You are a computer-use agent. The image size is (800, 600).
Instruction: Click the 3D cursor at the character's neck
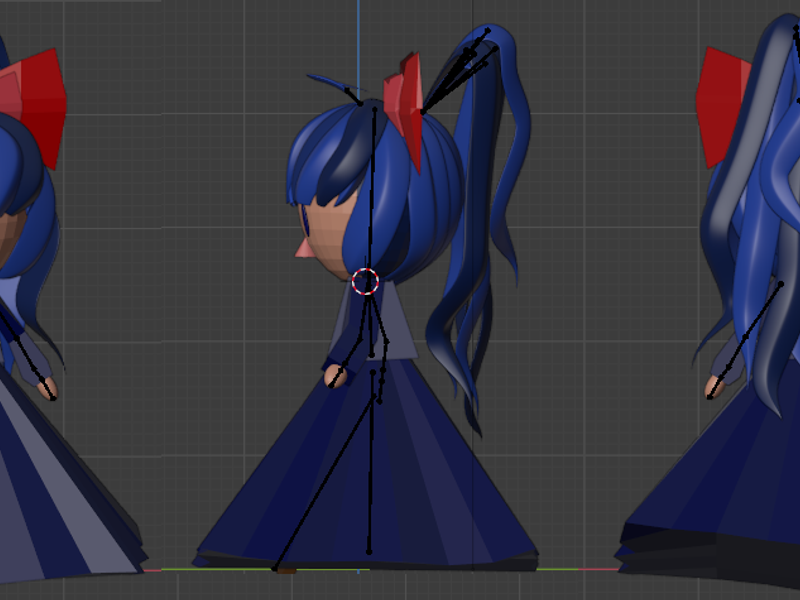[365, 281]
